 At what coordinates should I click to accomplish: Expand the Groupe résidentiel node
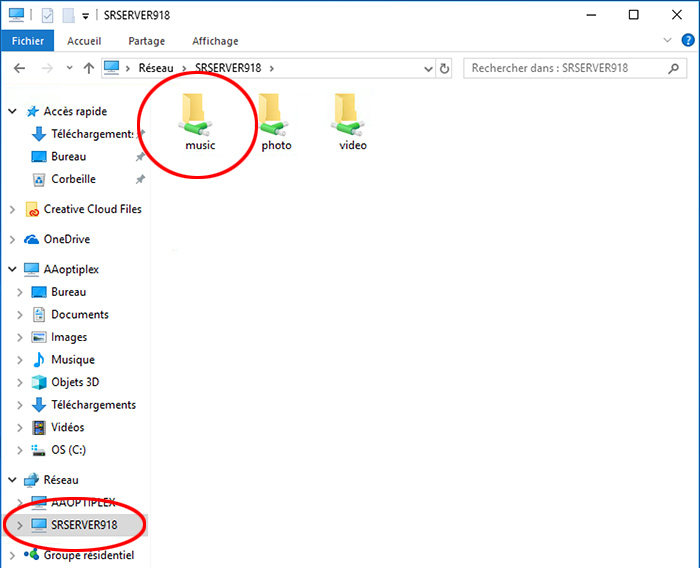[12, 555]
